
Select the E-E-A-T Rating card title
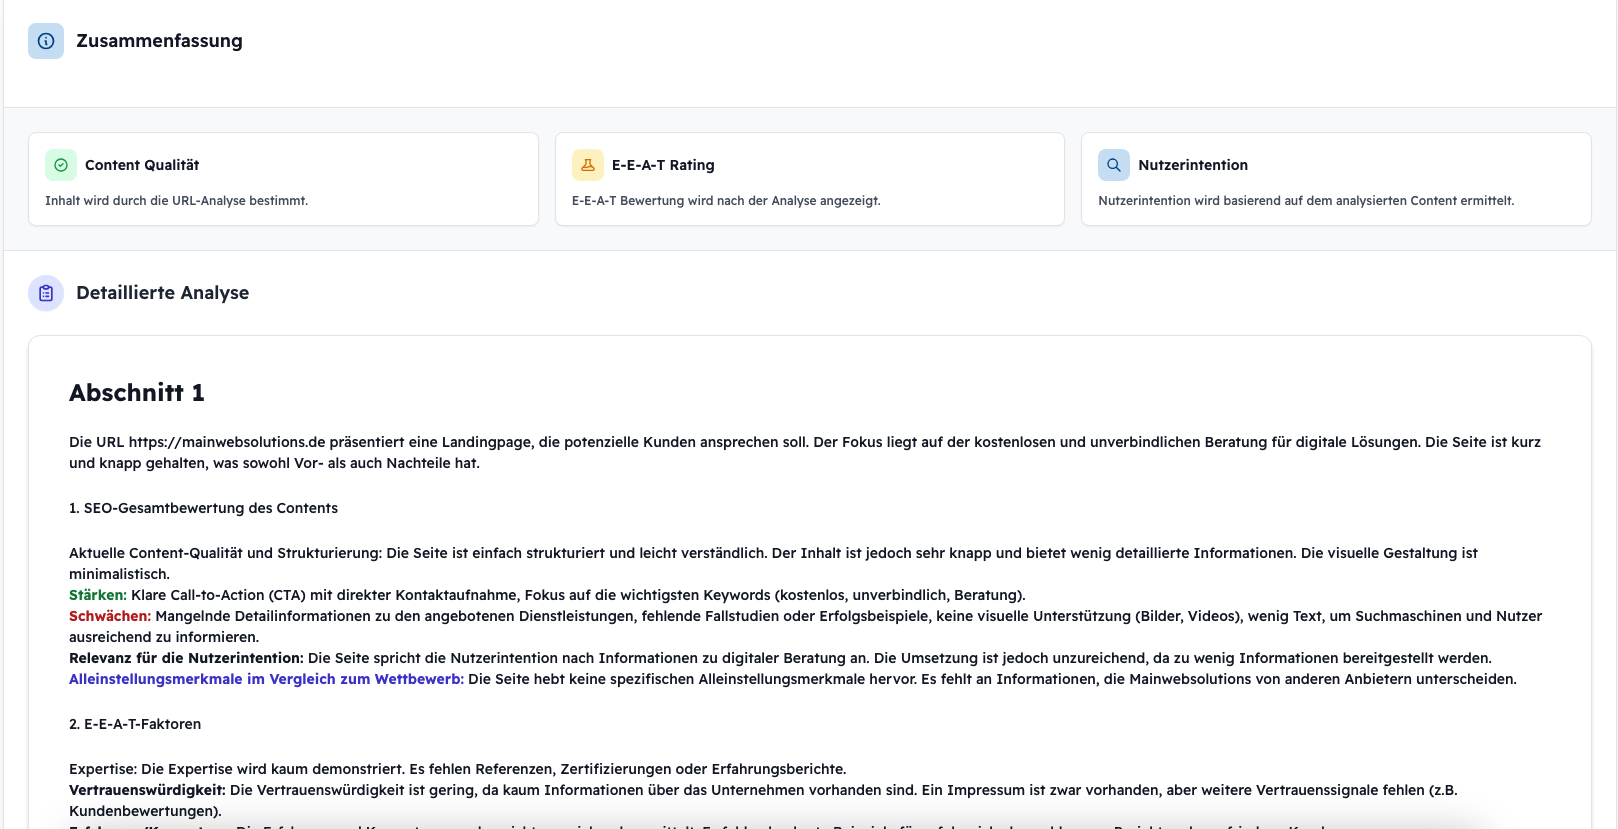(x=663, y=165)
